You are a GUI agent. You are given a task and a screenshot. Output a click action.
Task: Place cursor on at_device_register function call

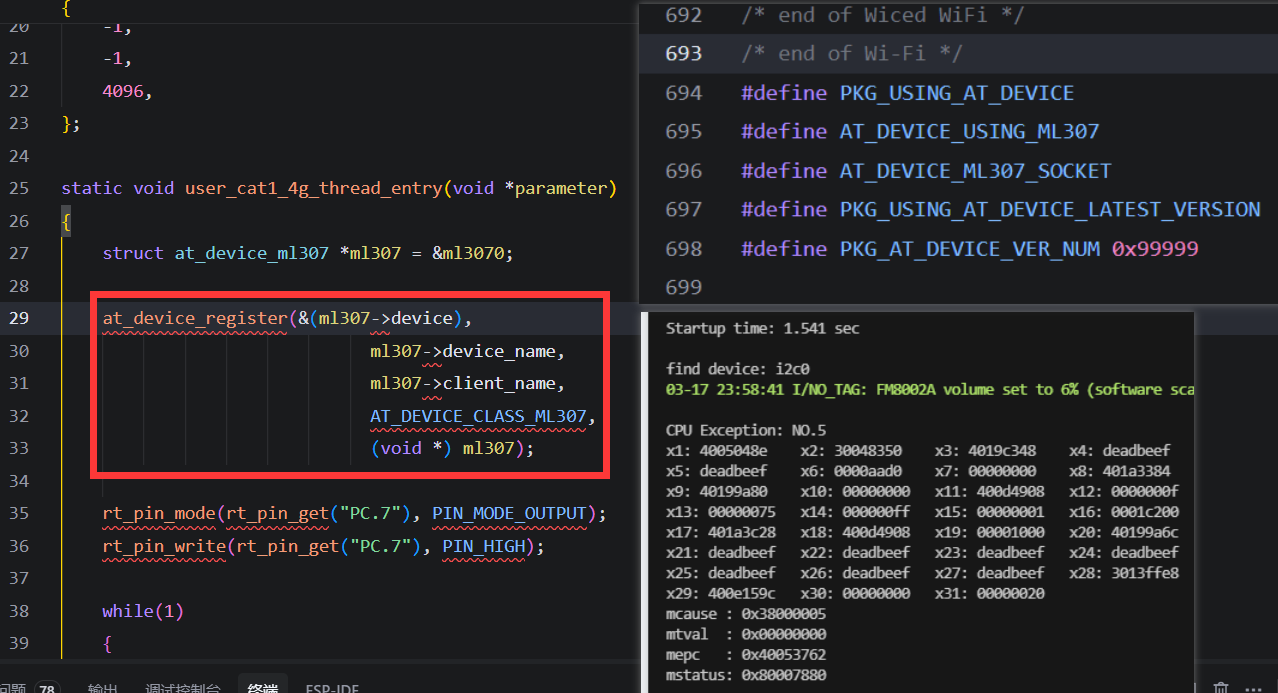tap(194, 318)
